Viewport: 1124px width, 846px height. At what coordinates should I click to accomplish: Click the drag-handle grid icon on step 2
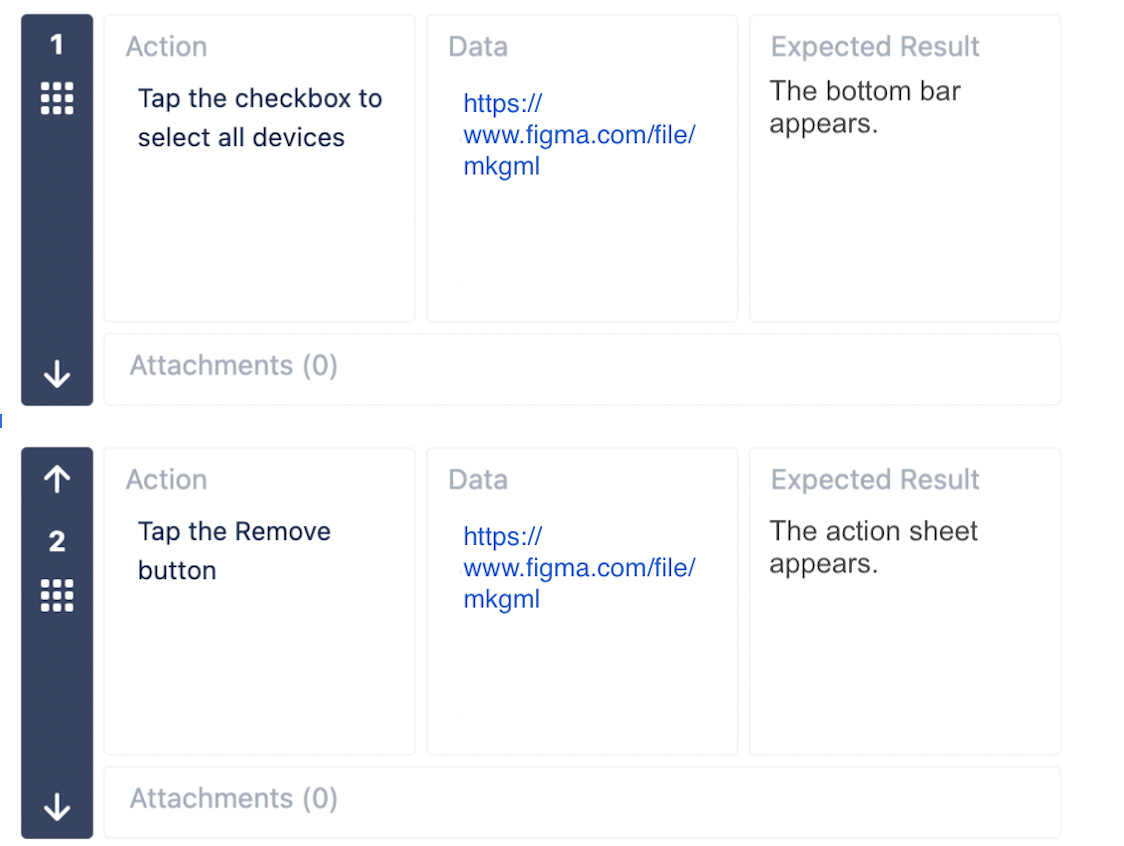(x=57, y=595)
